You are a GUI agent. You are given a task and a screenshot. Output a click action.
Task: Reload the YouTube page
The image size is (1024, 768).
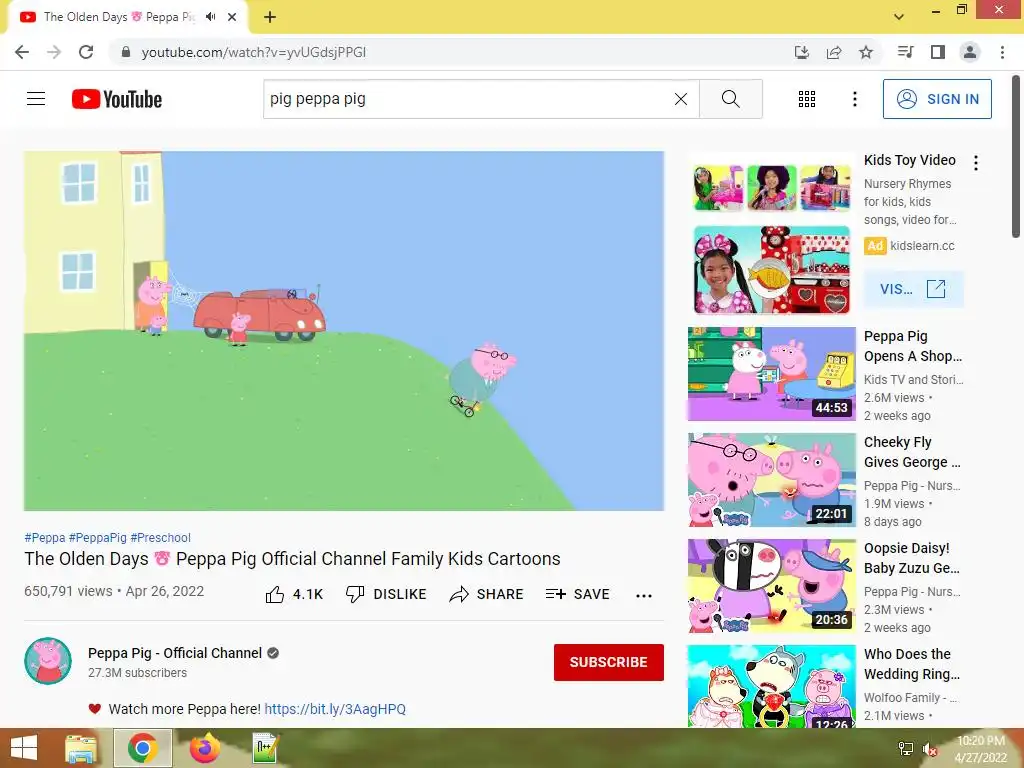[x=86, y=52]
